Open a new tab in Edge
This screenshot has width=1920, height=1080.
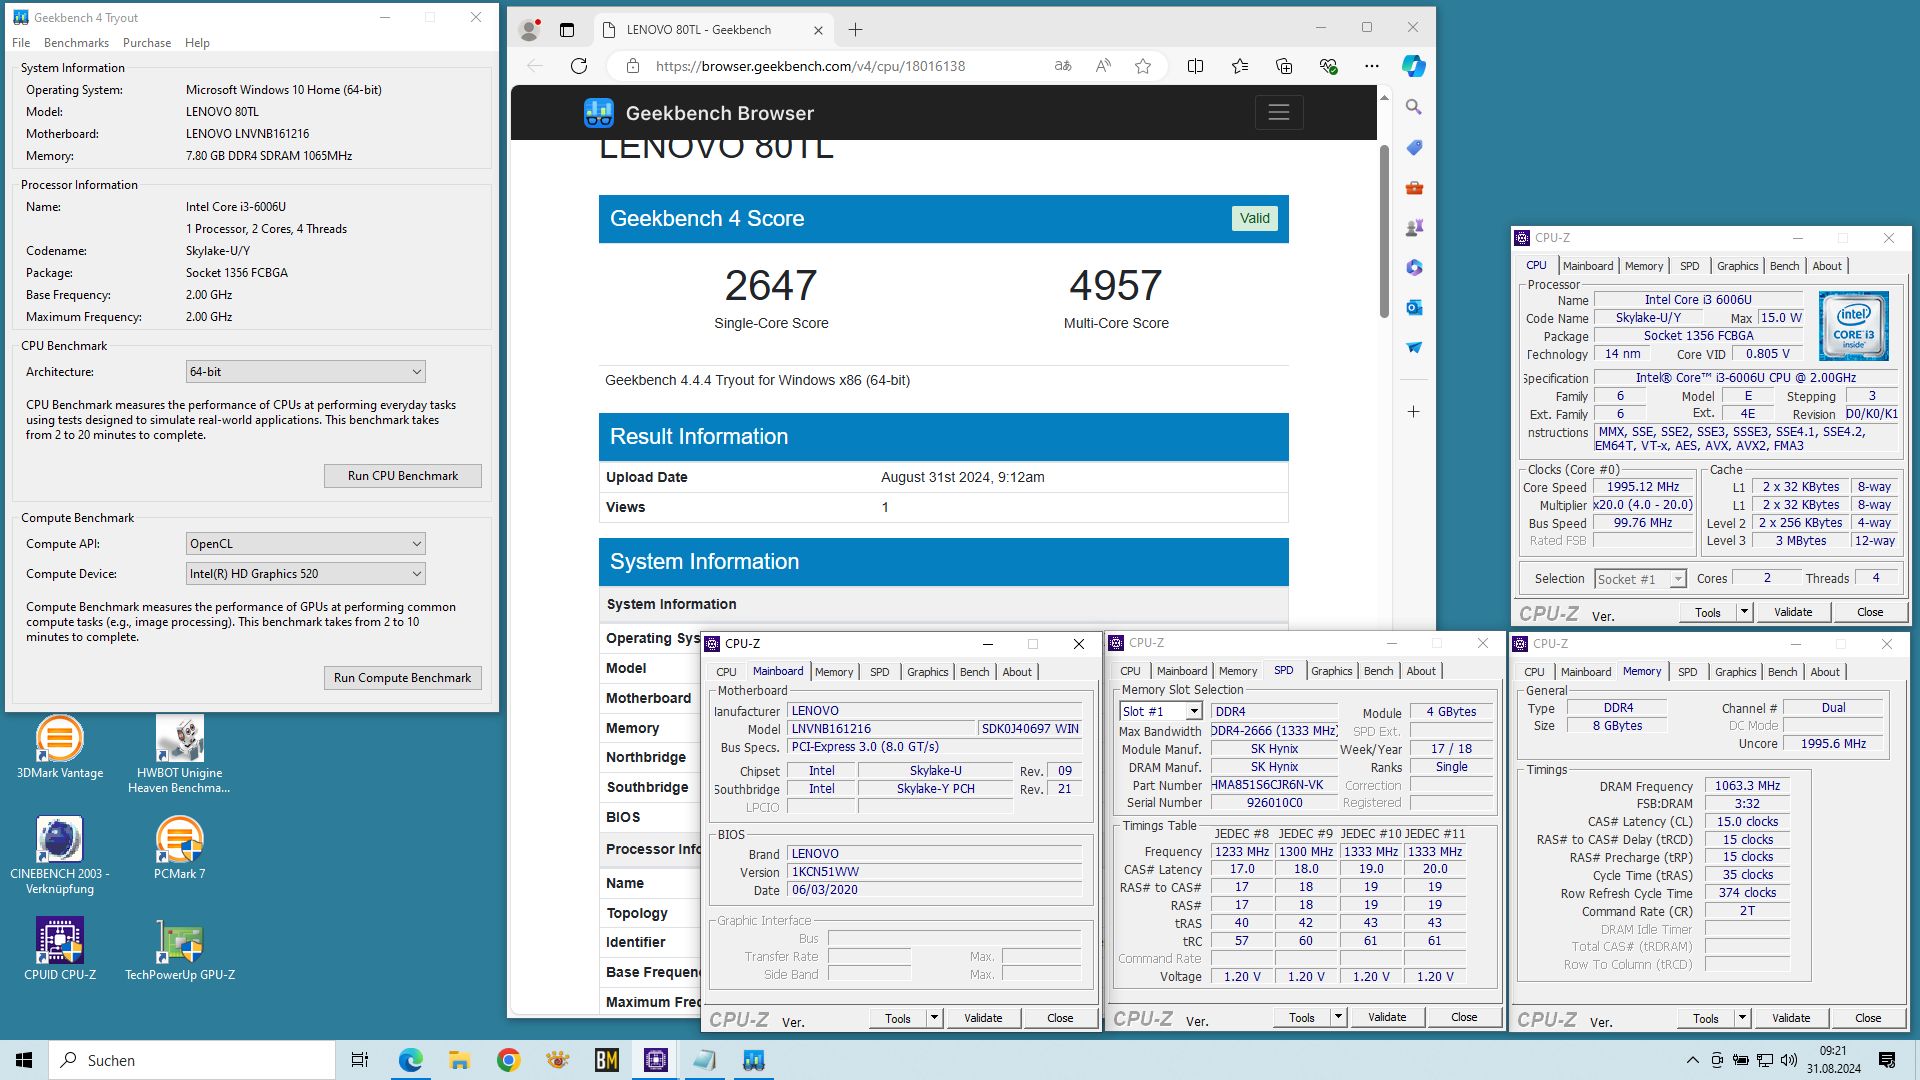tap(855, 30)
